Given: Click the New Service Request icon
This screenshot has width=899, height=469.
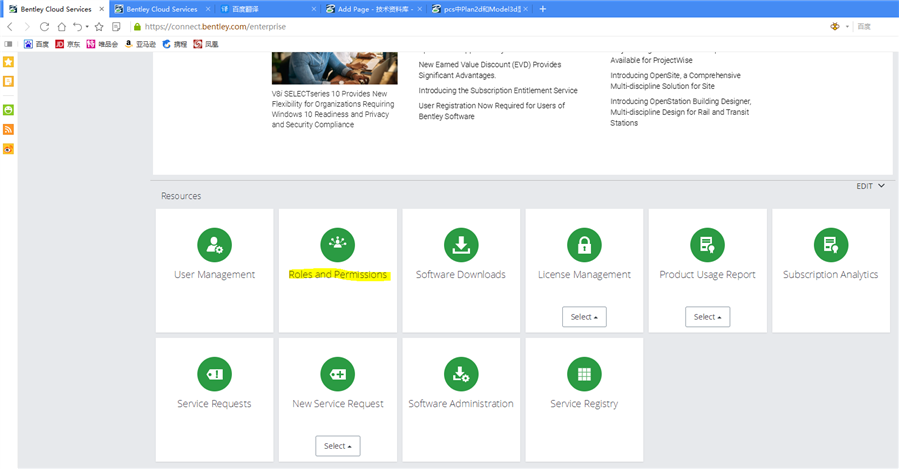Looking at the screenshot, I should pyautogui.click(x=338, y=374).
